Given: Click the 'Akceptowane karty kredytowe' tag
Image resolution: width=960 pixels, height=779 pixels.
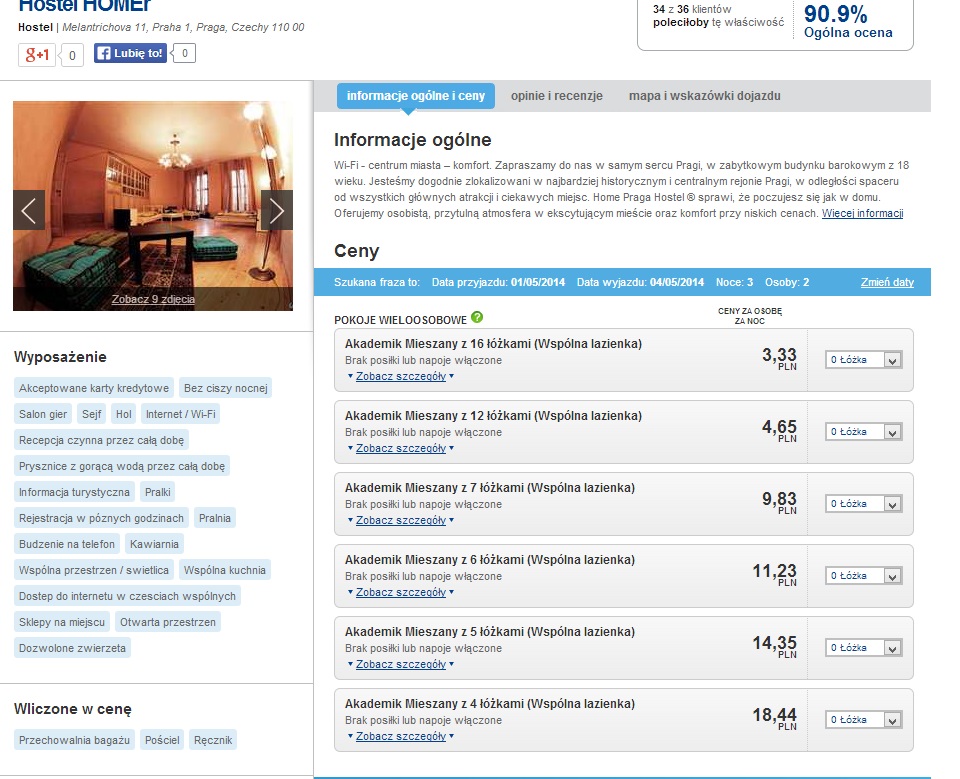Looking at the screenshot, I should (94, 388).
